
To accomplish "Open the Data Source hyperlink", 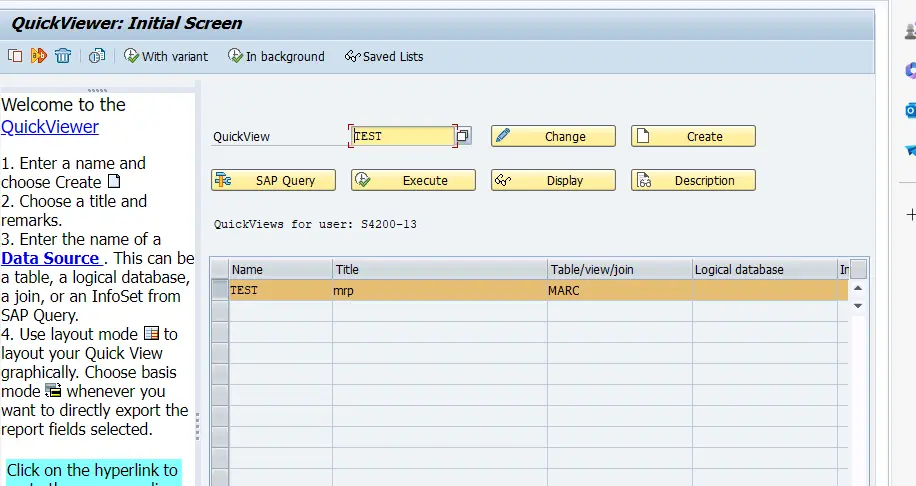I will (50, 258).
